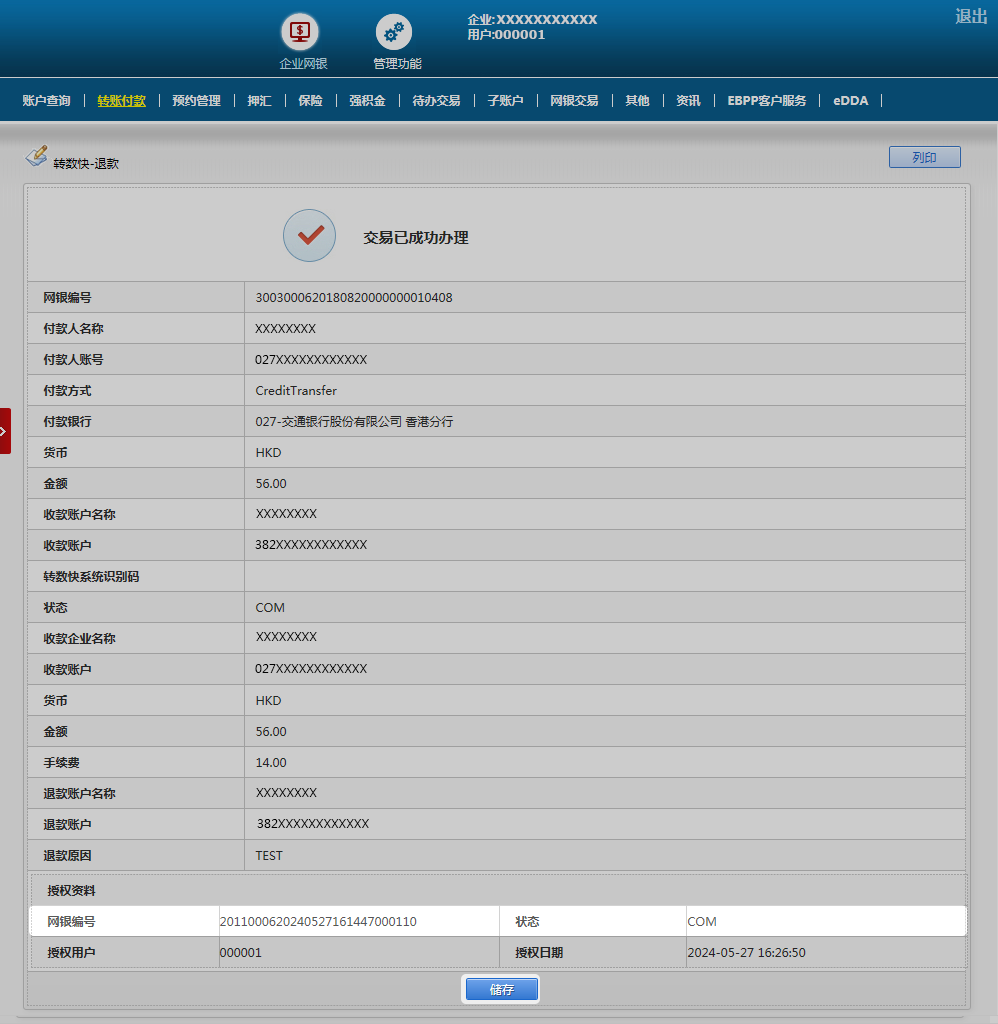Choose the 子账户 menu item
This screenshot has width=998, height=1024.
[505, 101]
